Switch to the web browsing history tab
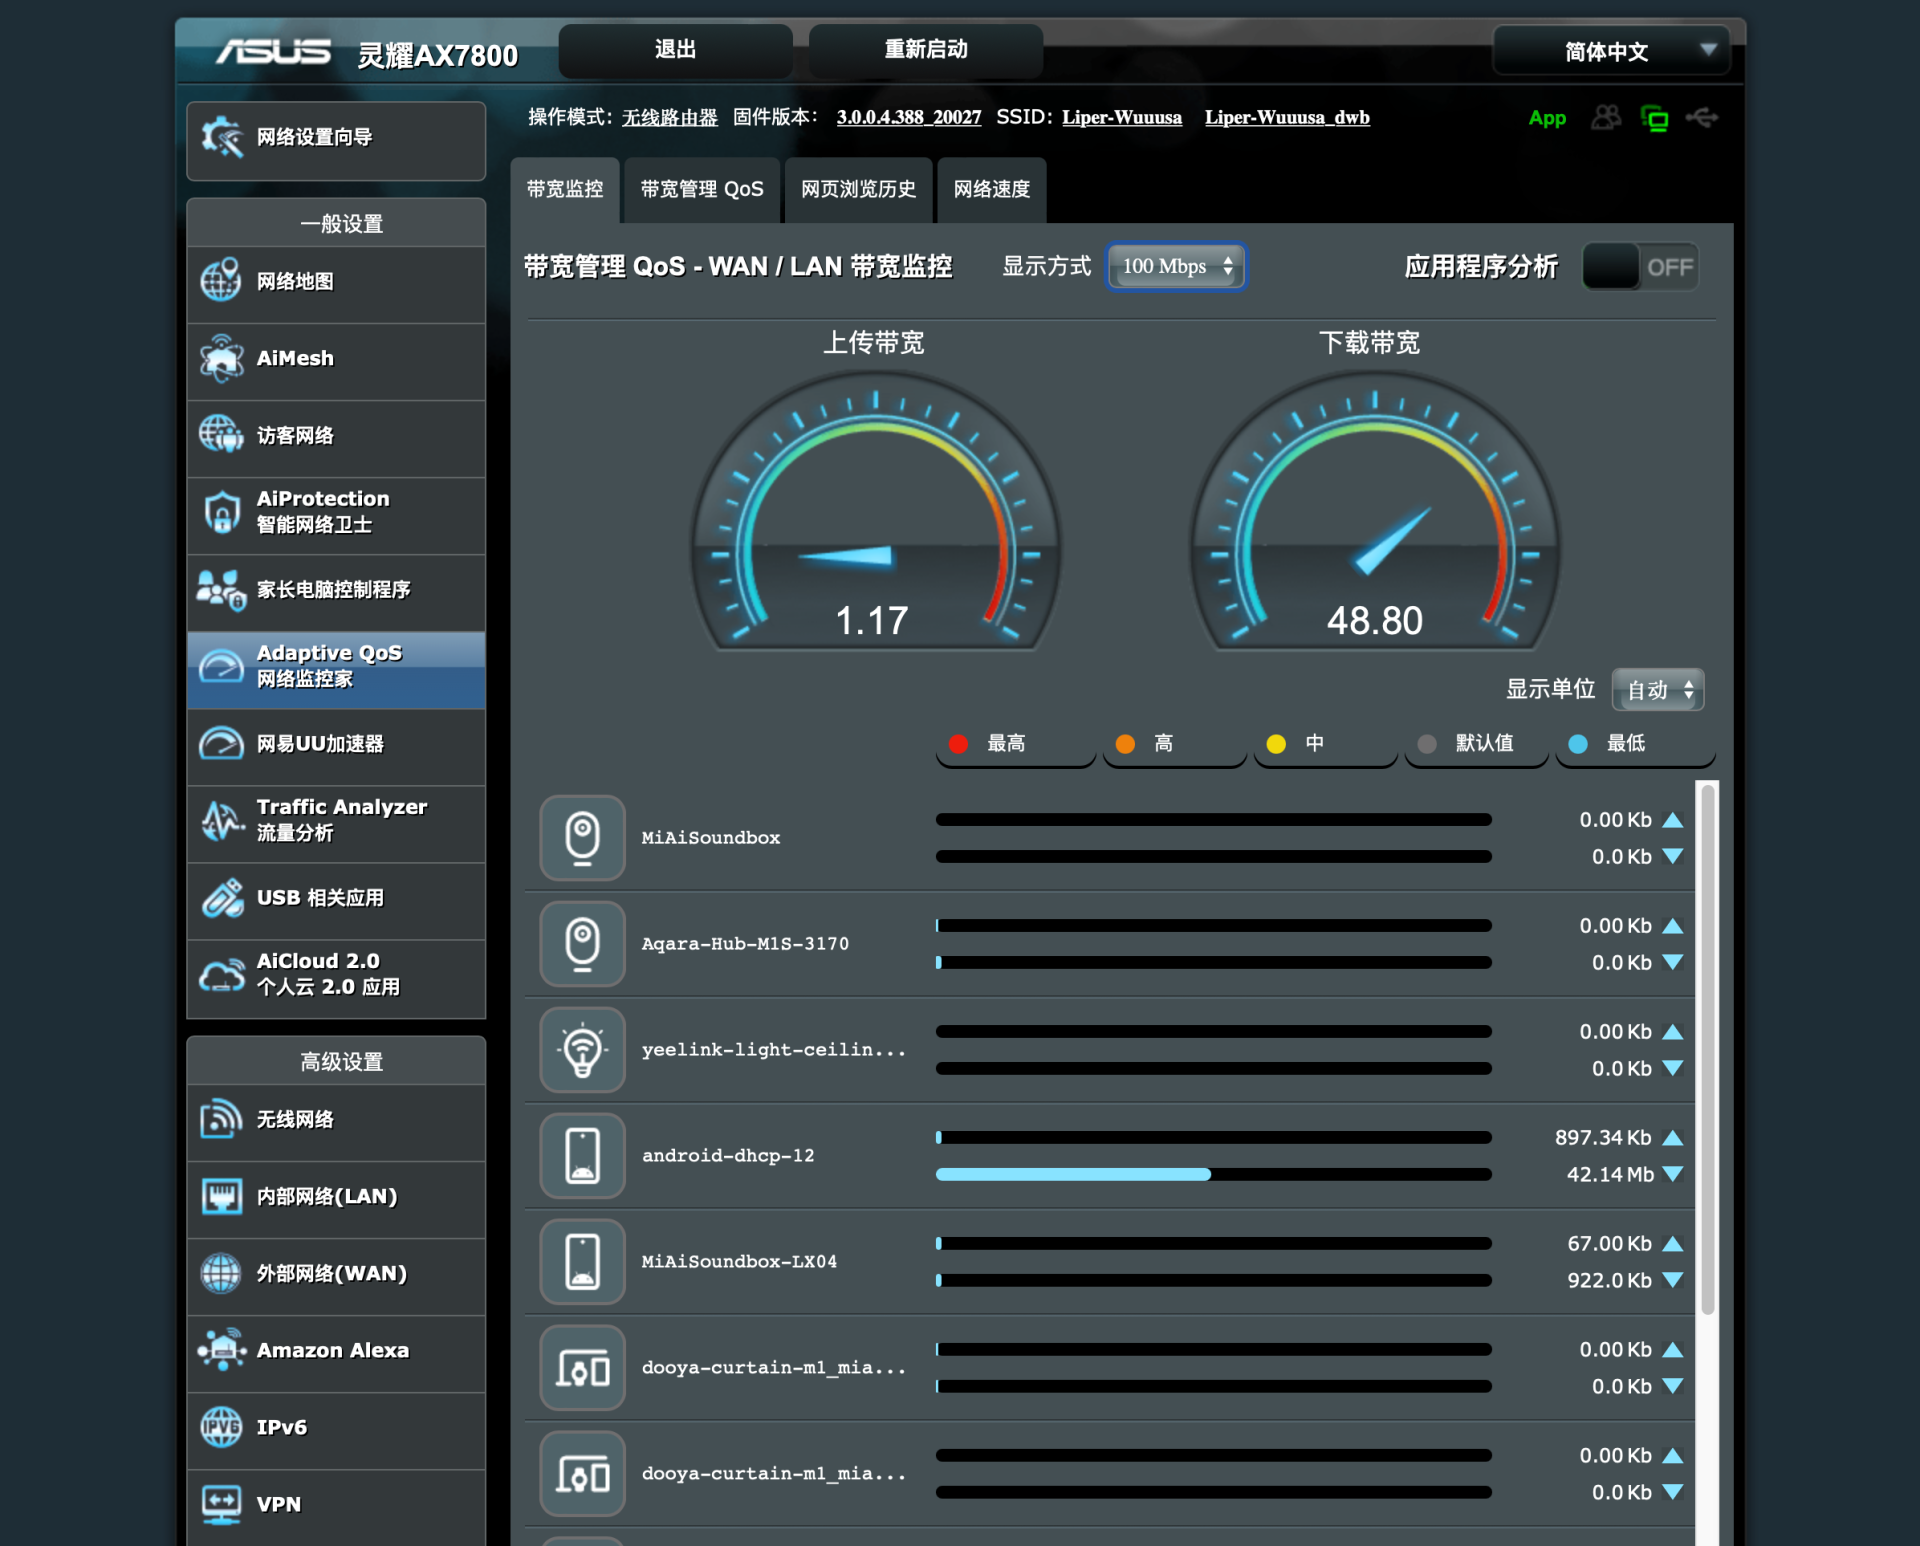Screen dimensions: 1920x1546 pos(858,189)
